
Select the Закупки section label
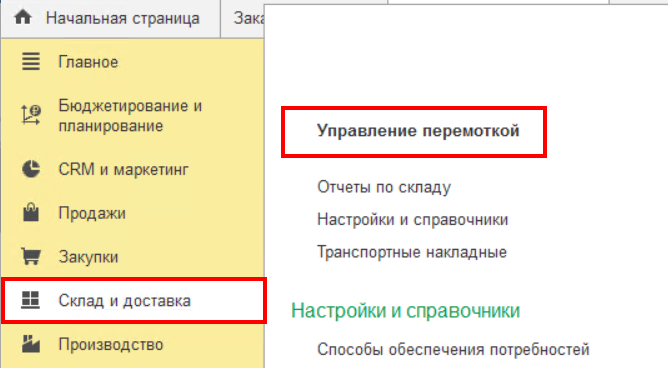pos(88,257)
